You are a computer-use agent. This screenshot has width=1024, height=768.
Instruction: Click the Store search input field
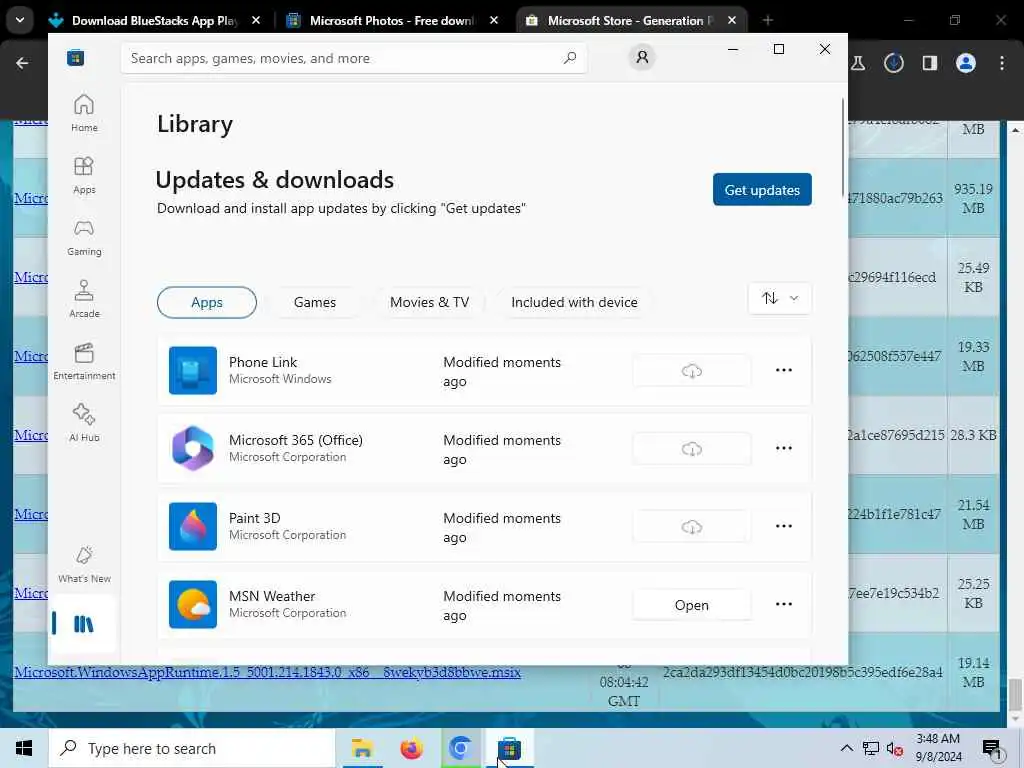click(x=354, y=58)
